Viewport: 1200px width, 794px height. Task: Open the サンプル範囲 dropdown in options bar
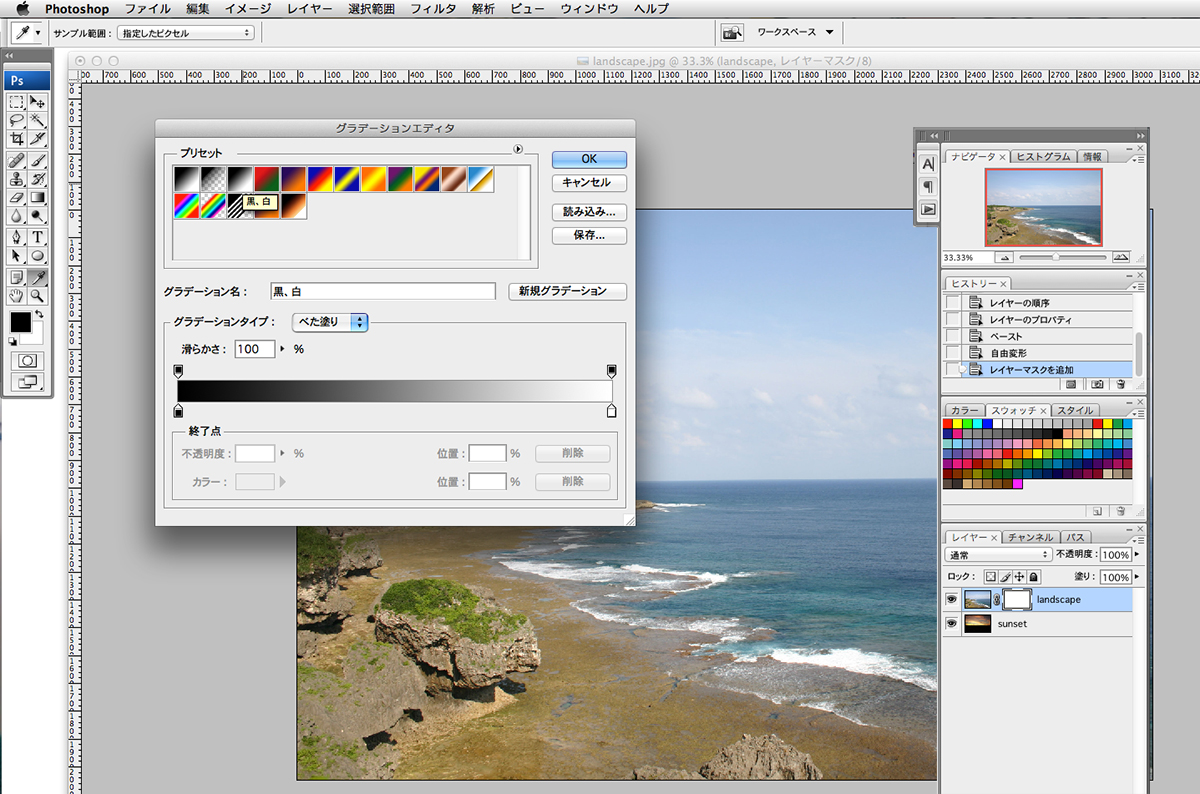coord(185,33)
